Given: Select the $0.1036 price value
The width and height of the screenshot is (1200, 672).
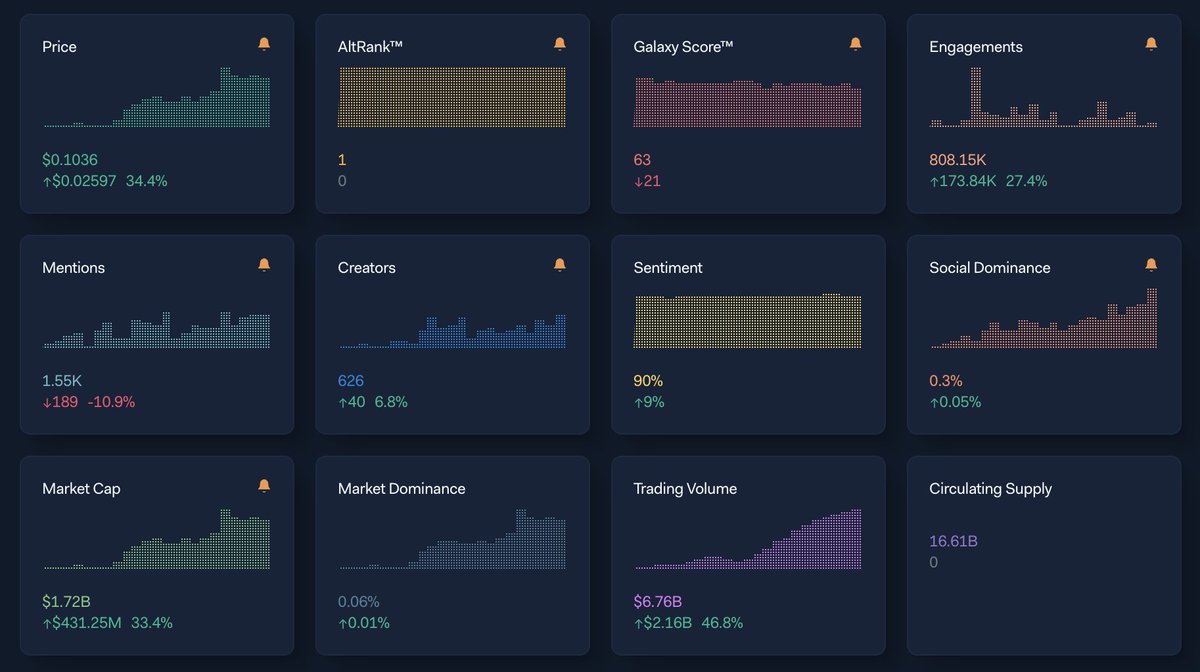Looking at the screenshot, I should tap(70, 160).
